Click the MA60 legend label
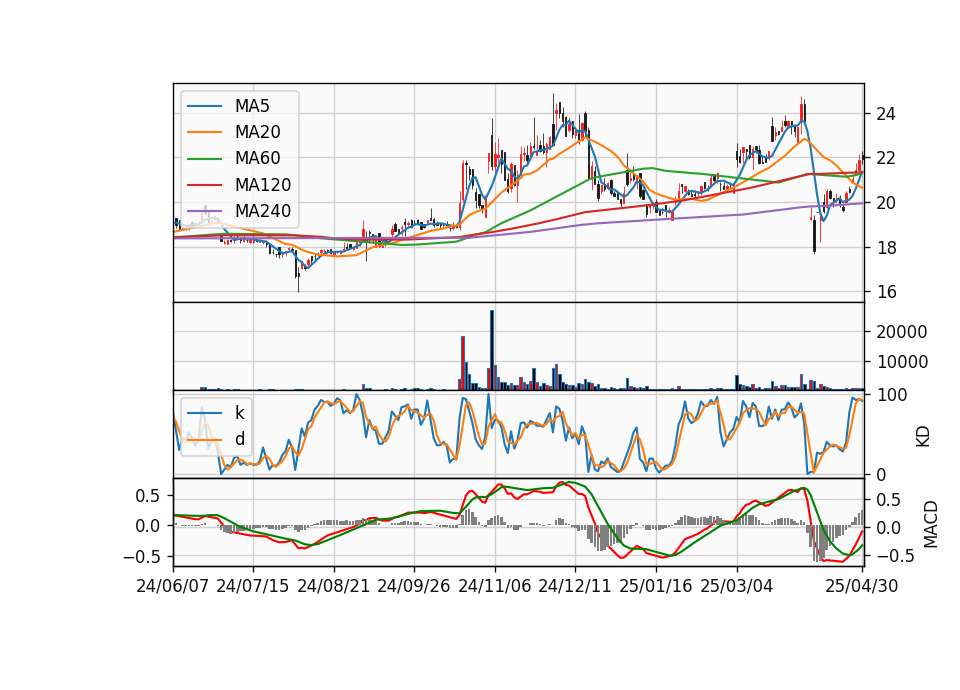 (x=257, y=159)
